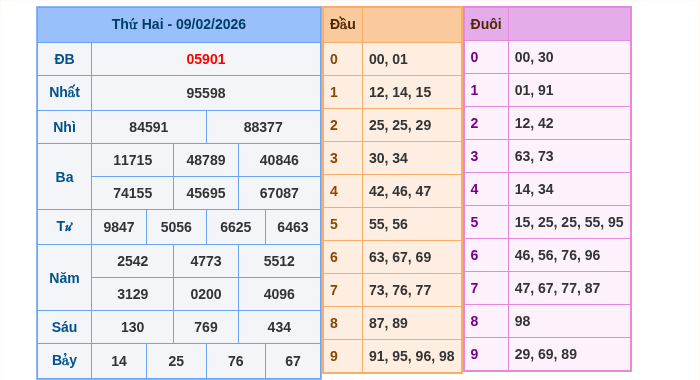Click the first prize number 95598
The height and width of the screenshot is (380, 700).
206,93
